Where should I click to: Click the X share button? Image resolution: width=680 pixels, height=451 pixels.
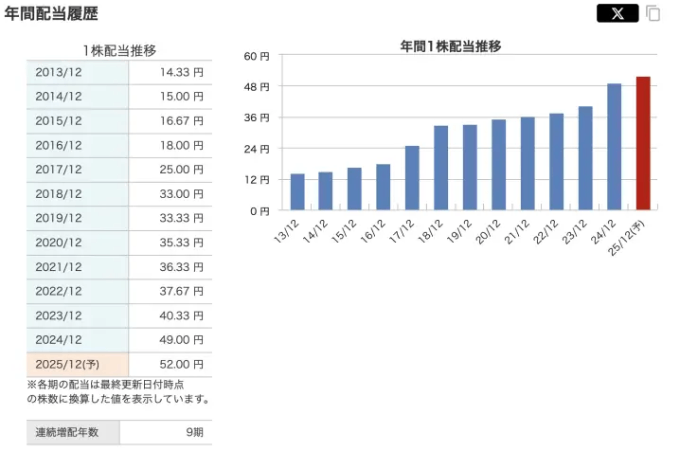[x=617, y=14]
